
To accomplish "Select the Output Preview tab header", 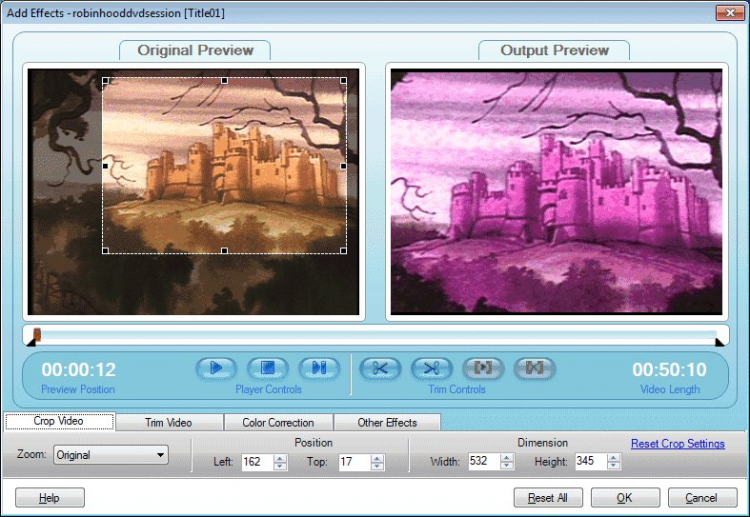I will (554, 50).
